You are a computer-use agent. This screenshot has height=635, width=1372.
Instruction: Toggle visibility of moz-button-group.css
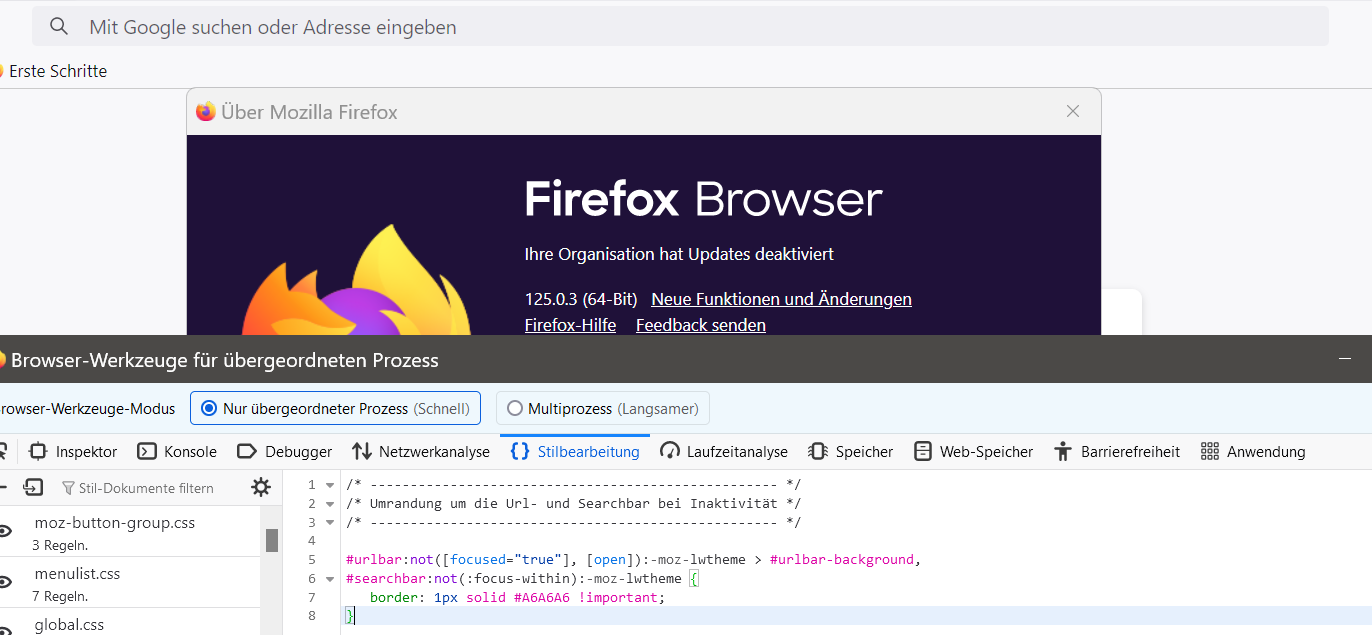click(x=5, y=532)
